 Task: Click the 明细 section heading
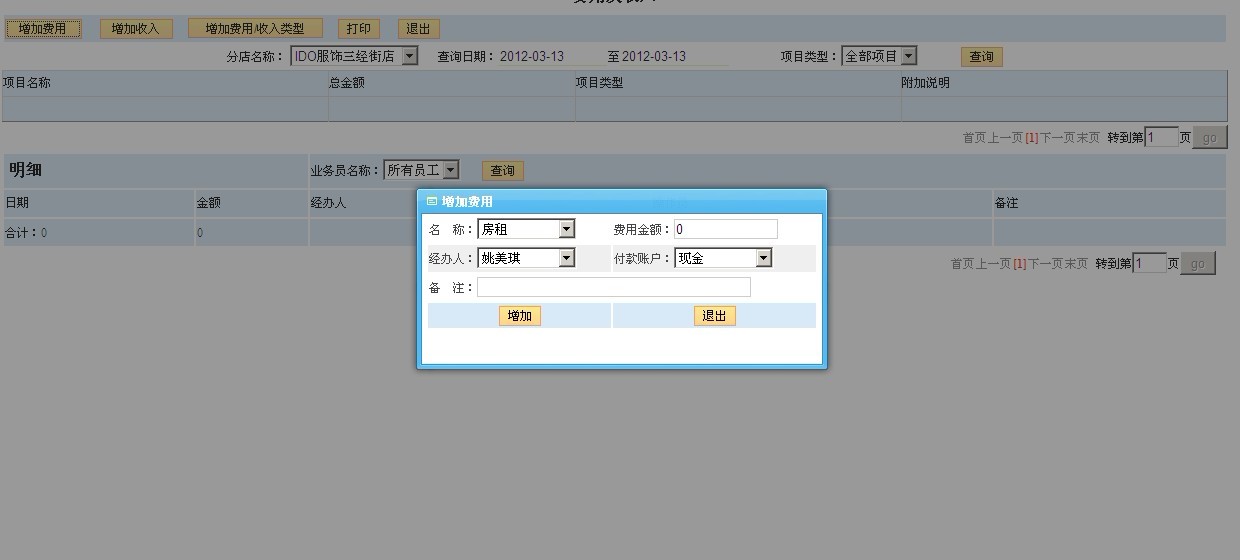pos(25,170)
